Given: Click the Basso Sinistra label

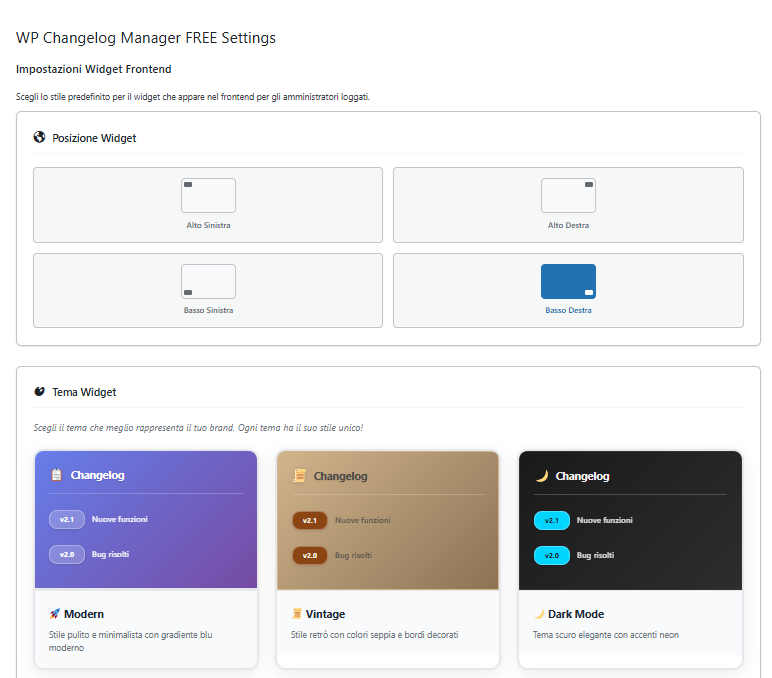Looking at the screenshot, I should tap(208, 310).
